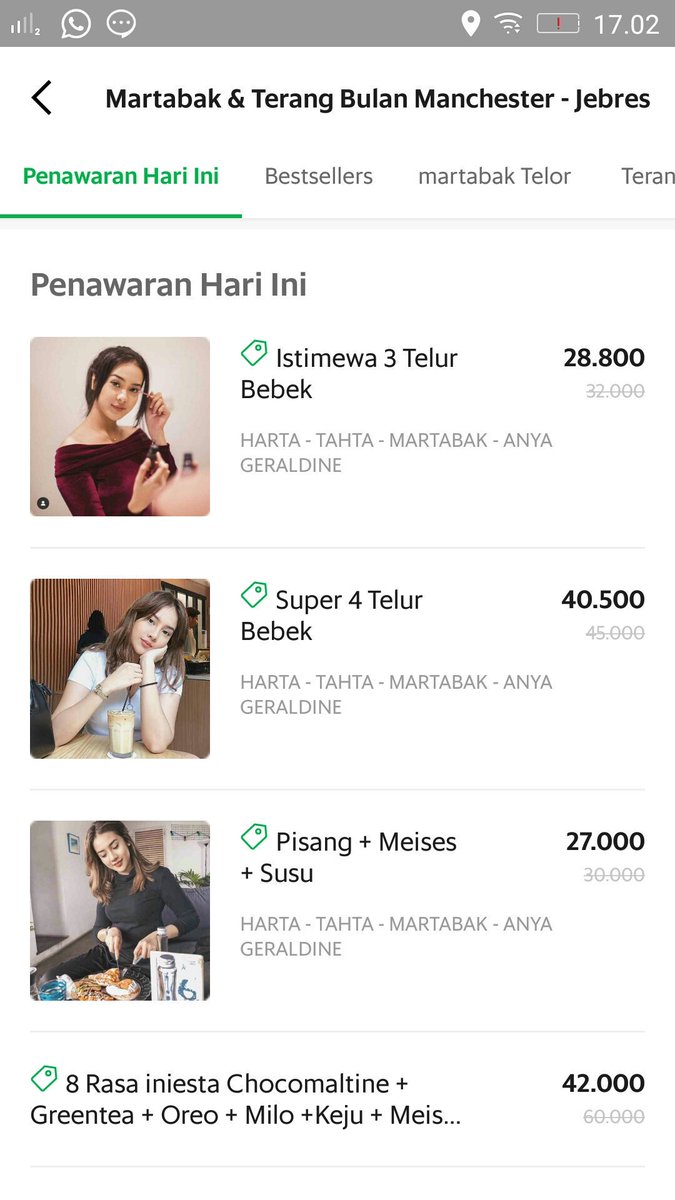Open the martabak Telor tab

click(494, 176)
